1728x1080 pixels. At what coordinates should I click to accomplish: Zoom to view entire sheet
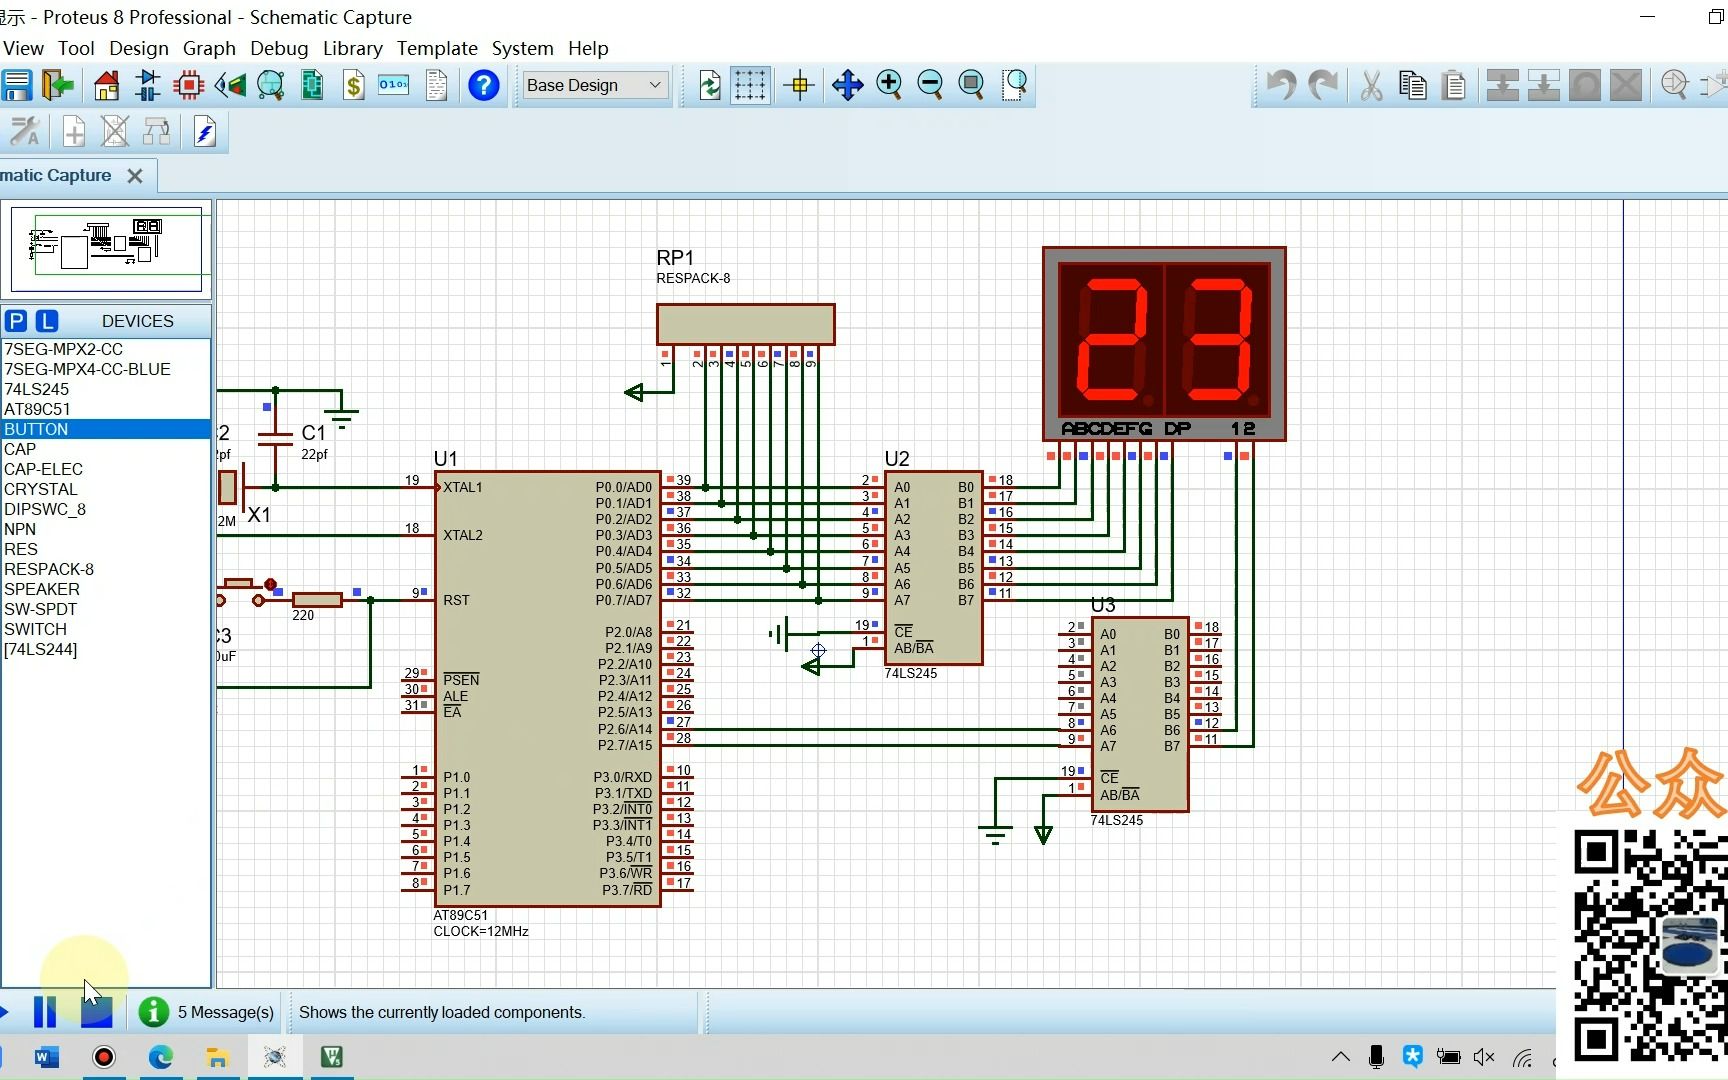[x=971, y=85]
